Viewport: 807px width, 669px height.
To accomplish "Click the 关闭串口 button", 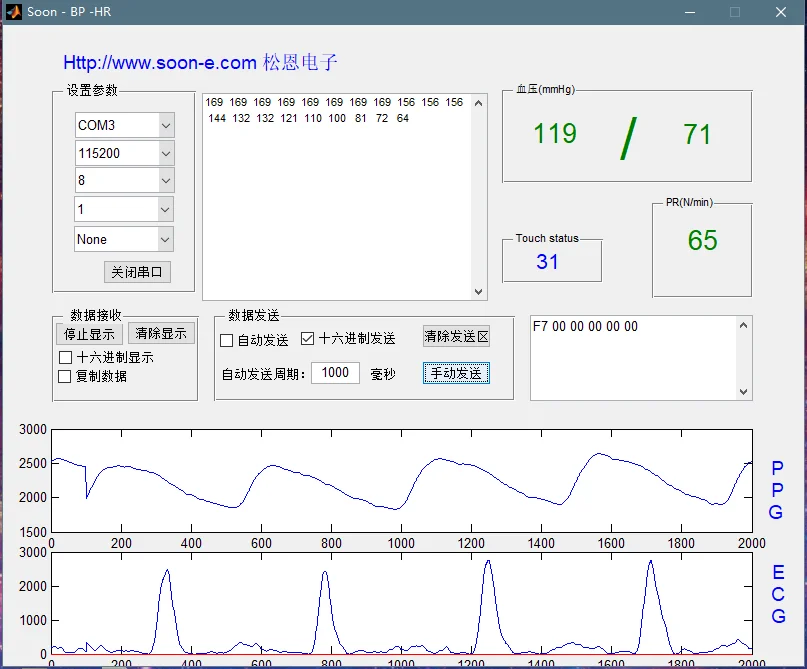I will pos(137,272).
